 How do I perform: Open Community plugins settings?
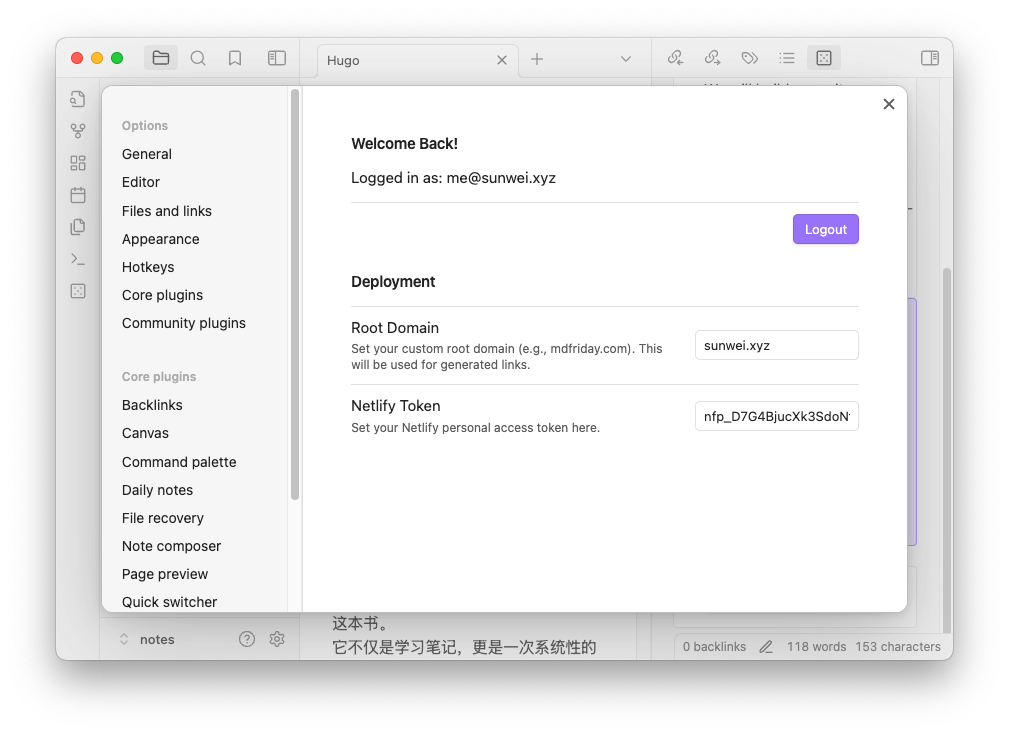tap(184, 323)
